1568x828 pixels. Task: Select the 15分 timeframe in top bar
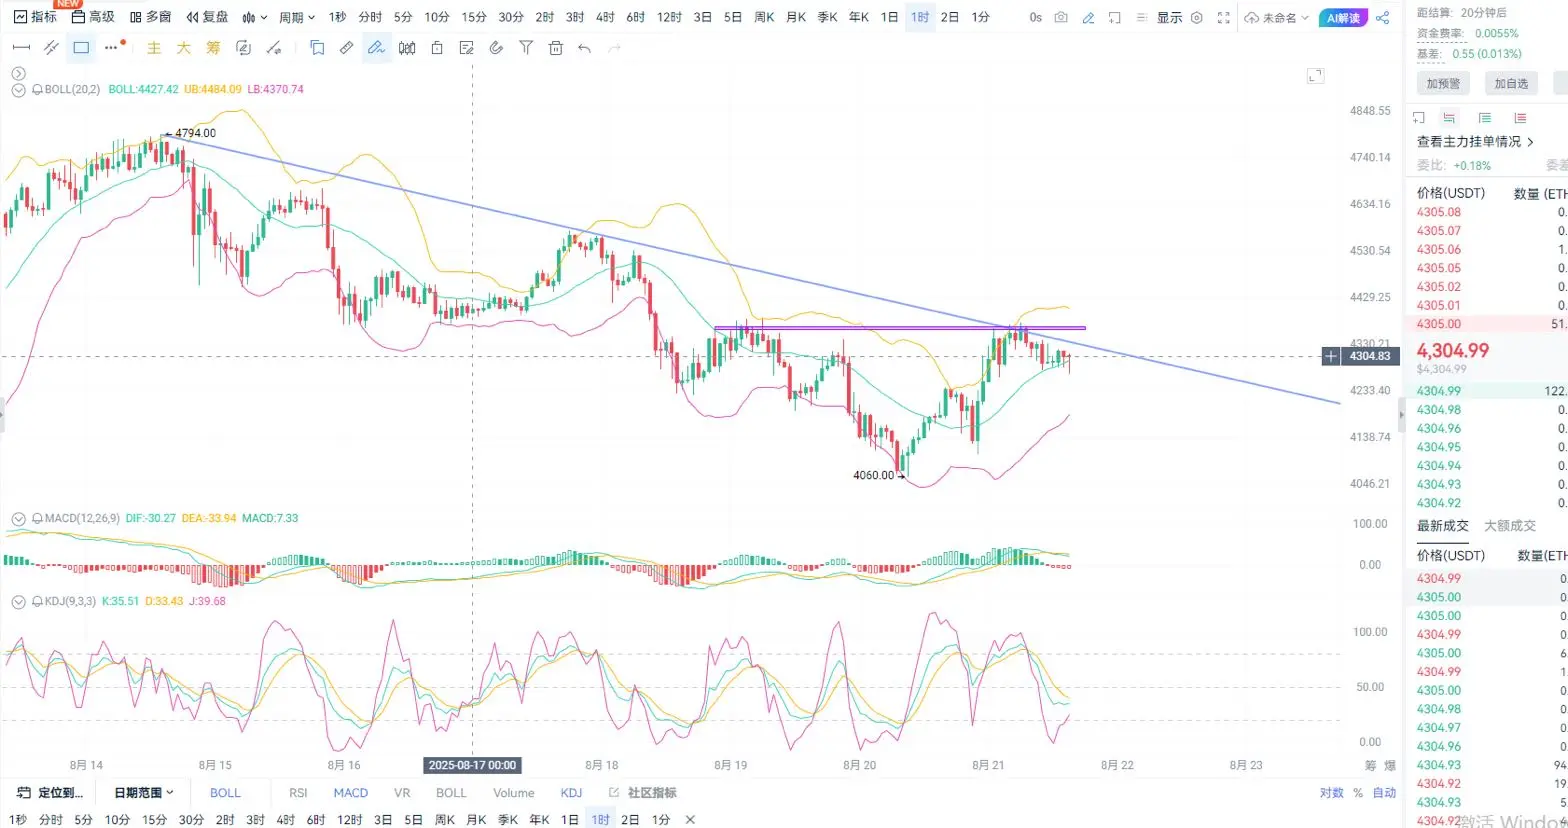click(474, 17)
